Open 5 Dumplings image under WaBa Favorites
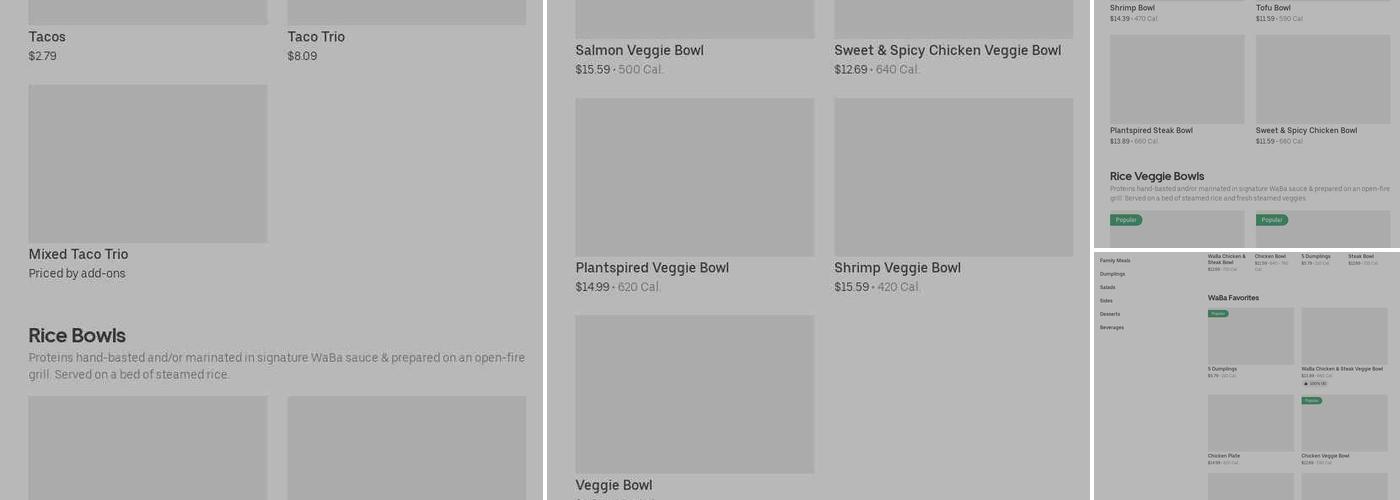This screenshot has height=500, width=1400. pos(1250,337)
